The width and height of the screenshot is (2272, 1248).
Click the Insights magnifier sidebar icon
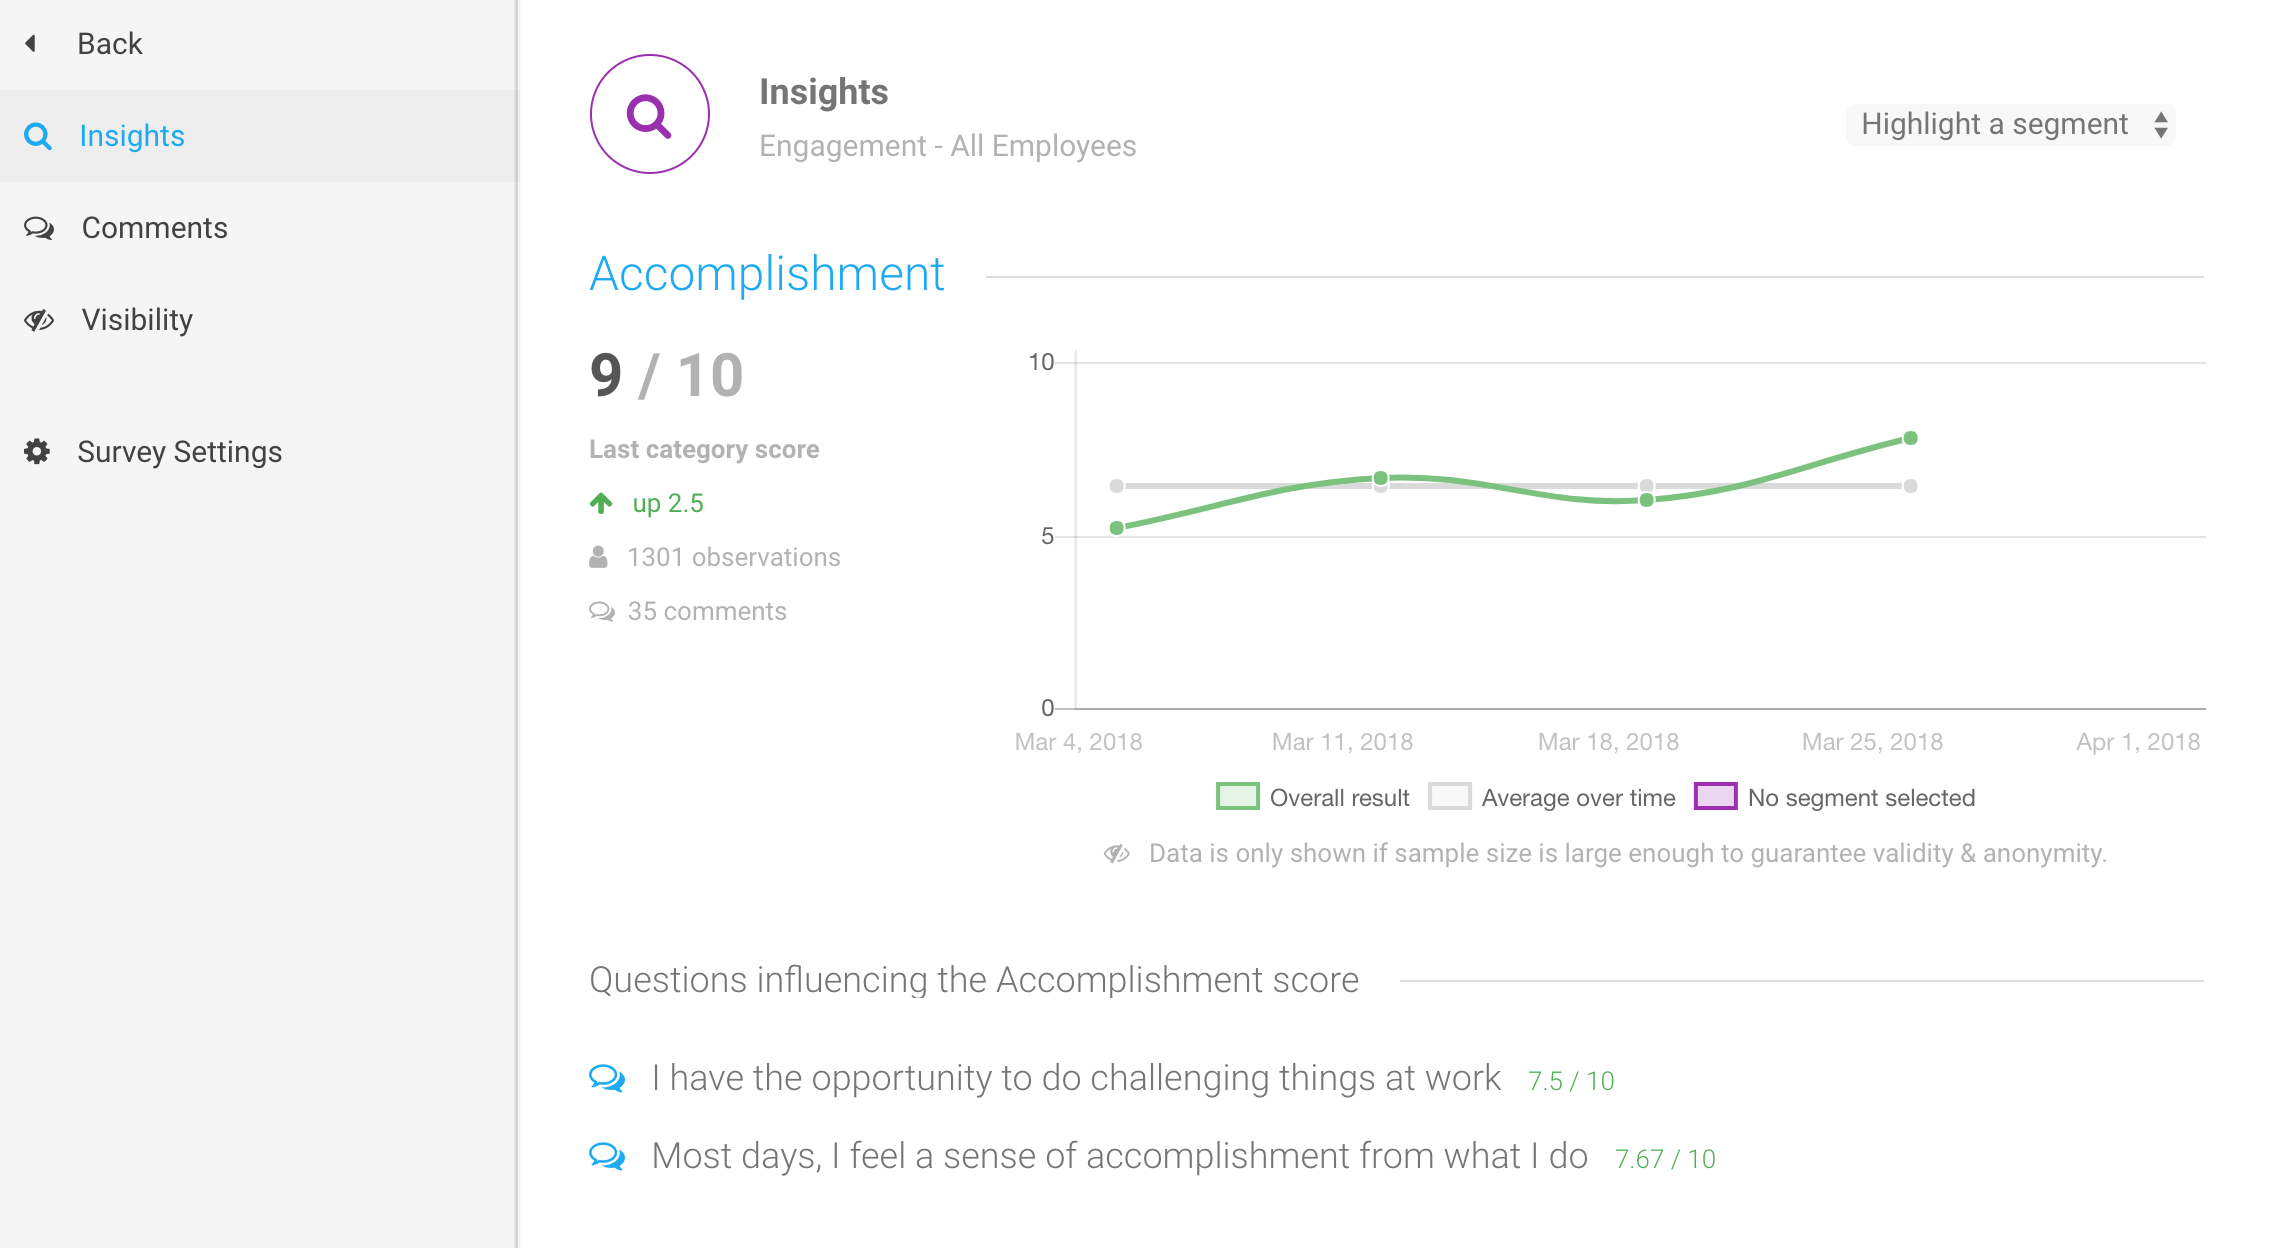click(x=38, y=136)
